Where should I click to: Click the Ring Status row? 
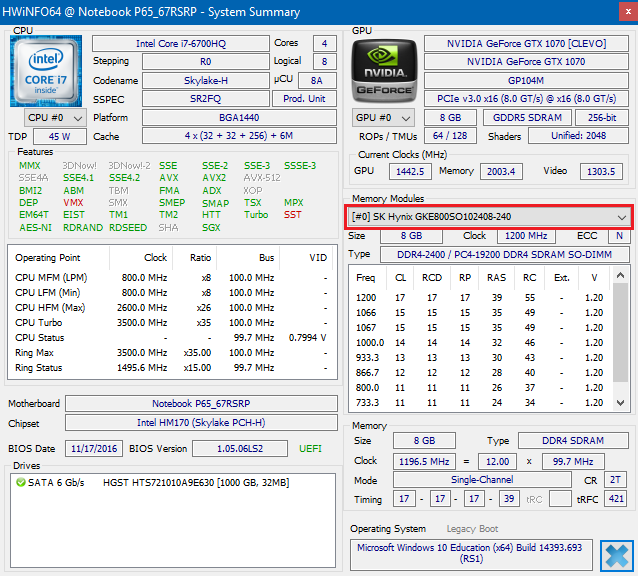(x=171, y=368)
